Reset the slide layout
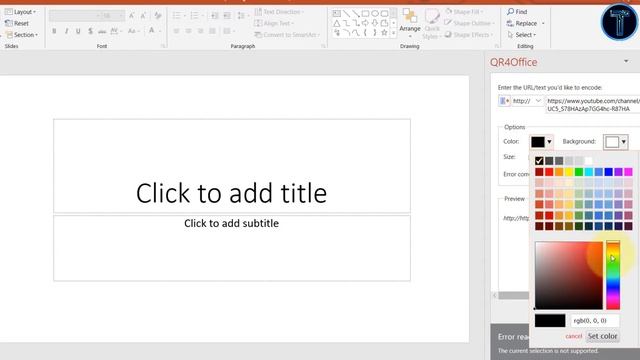640x360 pixels. [17, 23]
